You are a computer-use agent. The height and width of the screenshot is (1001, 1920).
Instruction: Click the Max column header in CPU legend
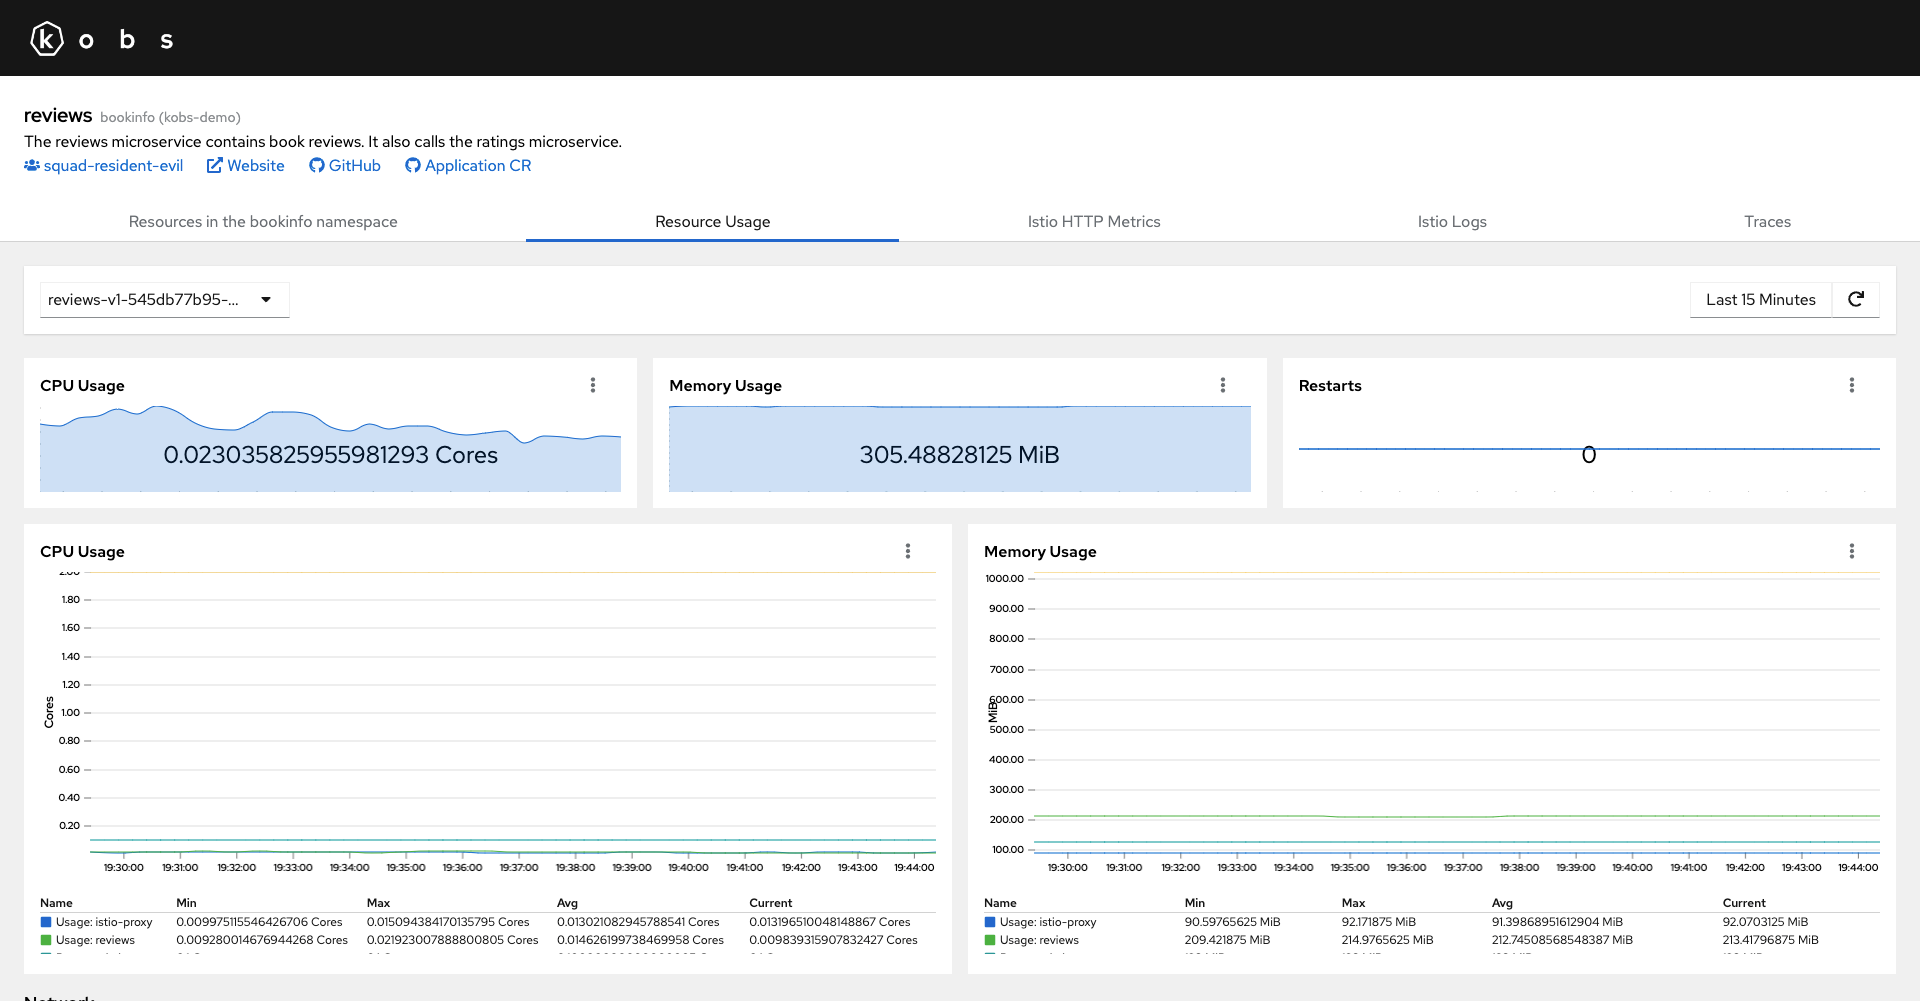378,903
